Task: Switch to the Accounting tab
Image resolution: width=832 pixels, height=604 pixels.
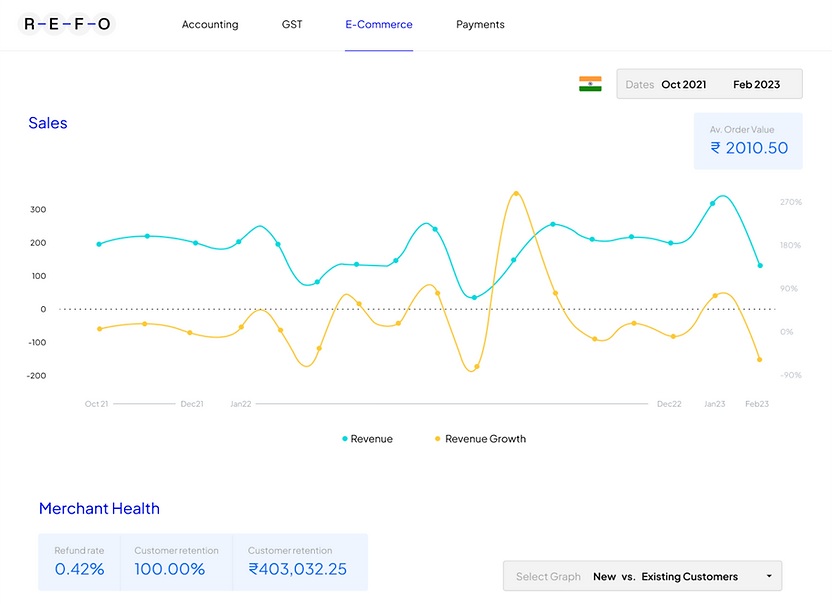Action: click(210, 24)
